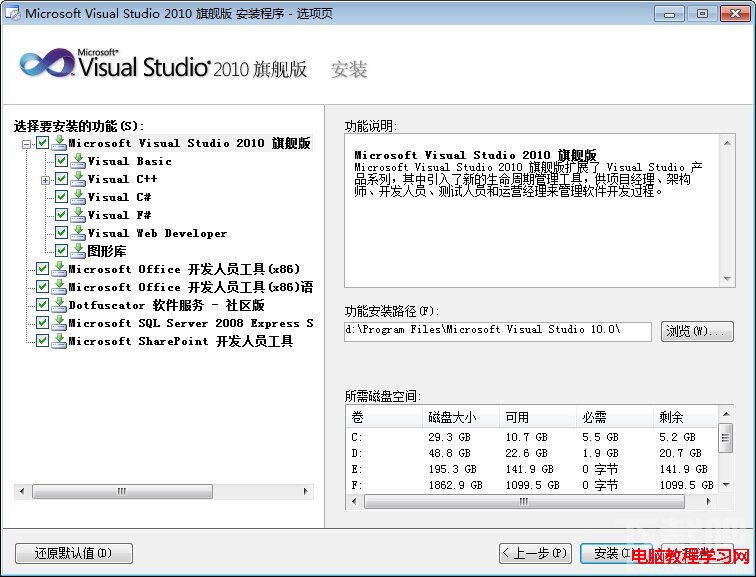Uncheck the Visual Basic checkbox
The height and width of the screenshot is (577, 756).
(61, 161)
